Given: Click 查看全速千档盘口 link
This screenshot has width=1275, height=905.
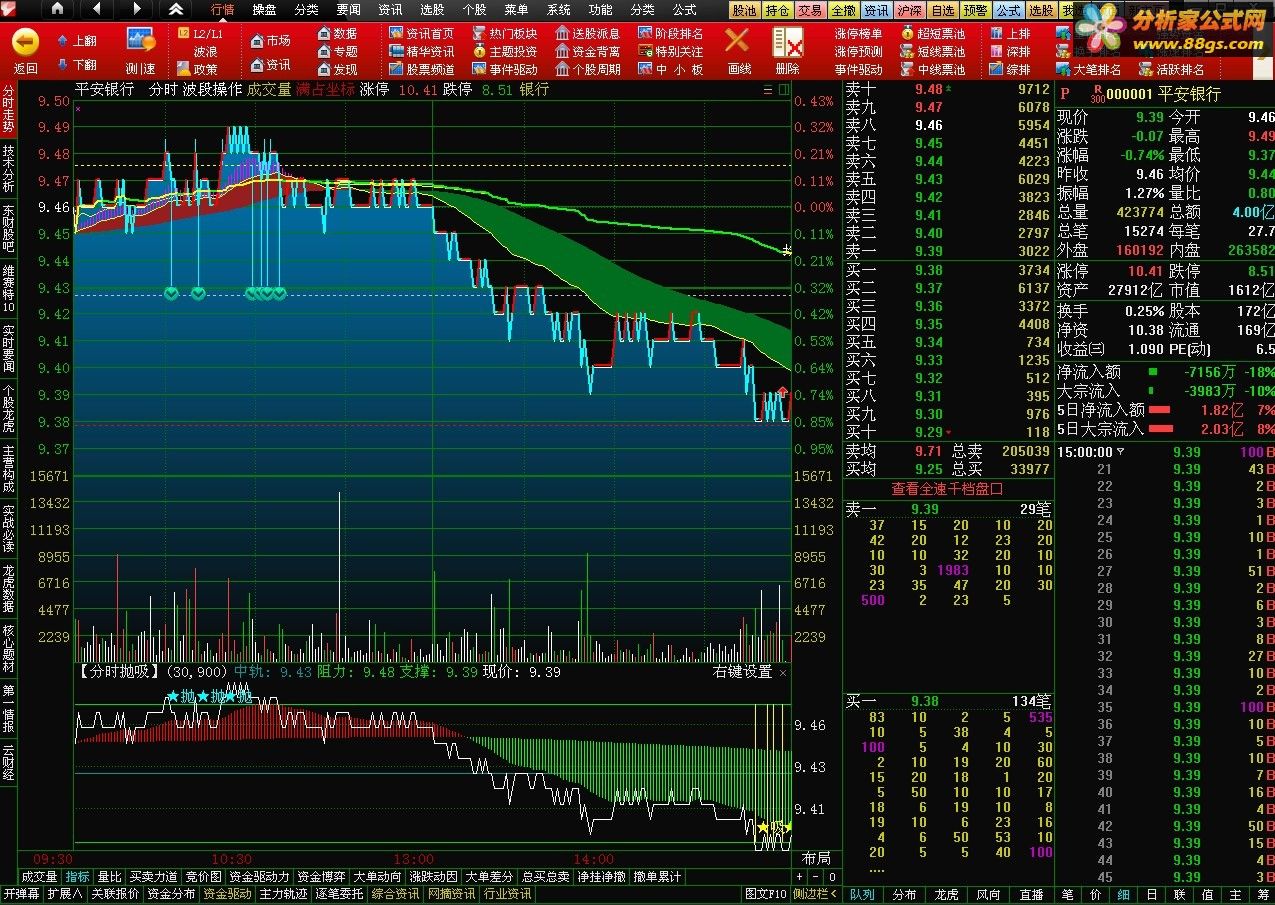Looking at the screenshot, I should tap(947, 489).
